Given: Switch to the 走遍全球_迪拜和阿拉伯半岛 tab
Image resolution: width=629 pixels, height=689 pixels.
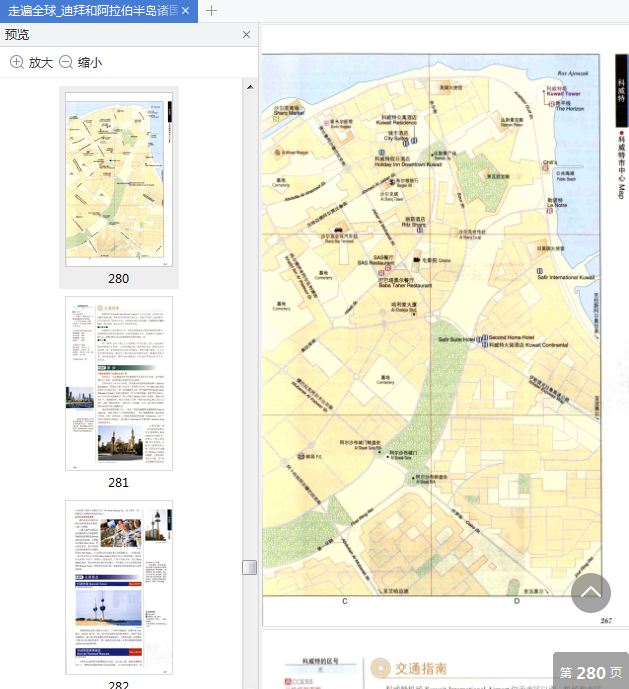Looking at the screenshot, I should coord(90,10).
